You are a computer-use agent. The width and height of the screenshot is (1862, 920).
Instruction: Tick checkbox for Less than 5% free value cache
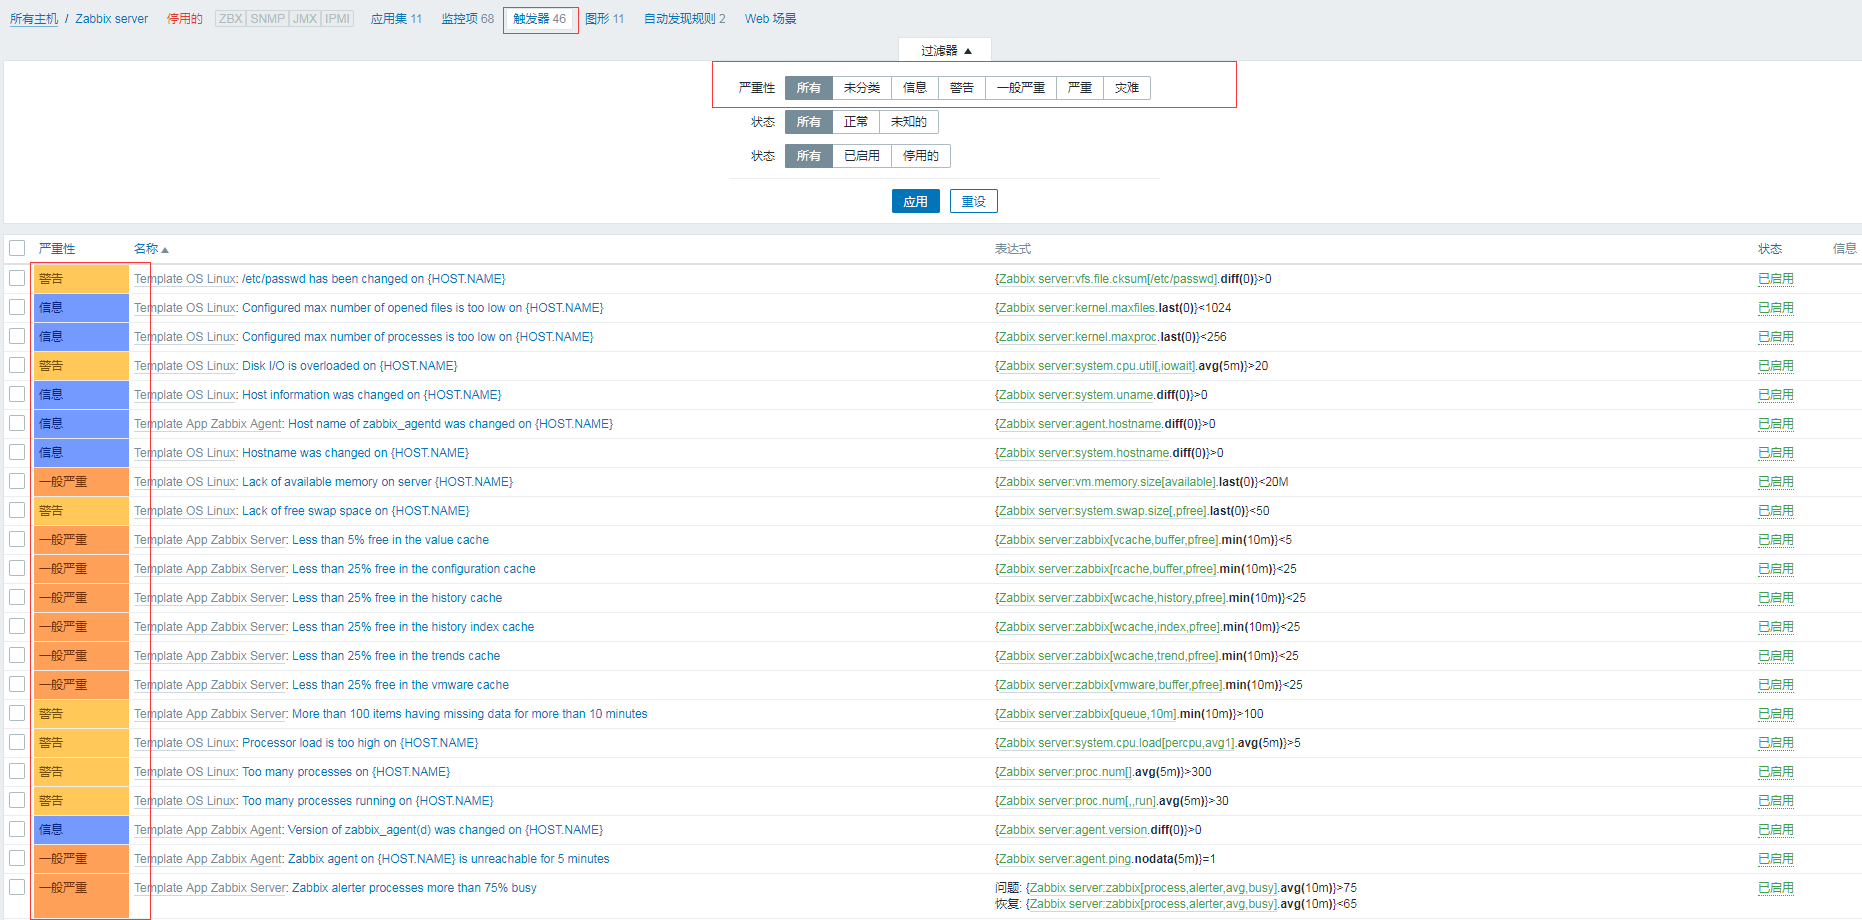(x=17, y=539)
